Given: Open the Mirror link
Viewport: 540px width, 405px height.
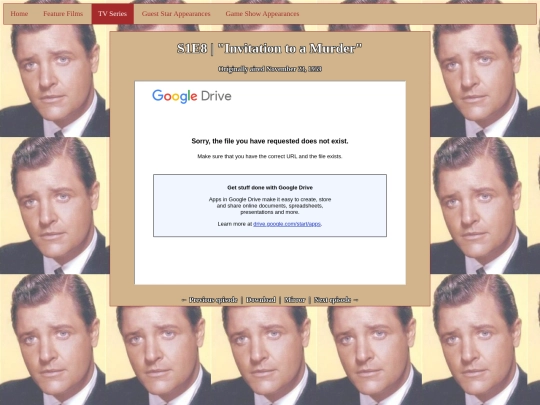Looking at the screenshot, I should [295, 300].
